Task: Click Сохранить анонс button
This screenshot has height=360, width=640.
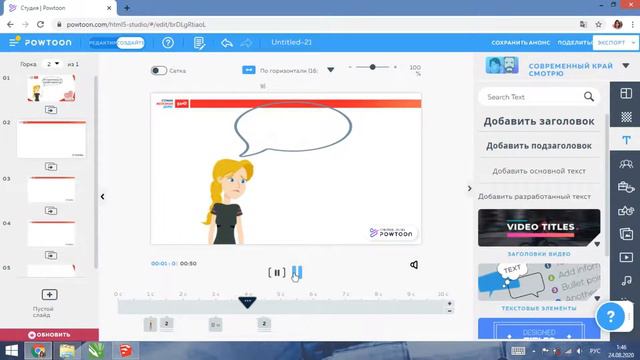Action: tap(520, 42)
